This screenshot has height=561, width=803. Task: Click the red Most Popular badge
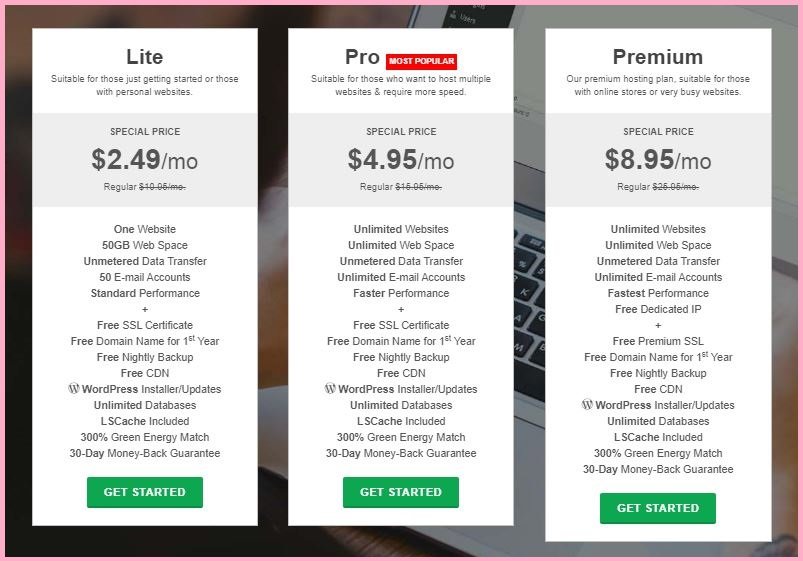point(421,61)
